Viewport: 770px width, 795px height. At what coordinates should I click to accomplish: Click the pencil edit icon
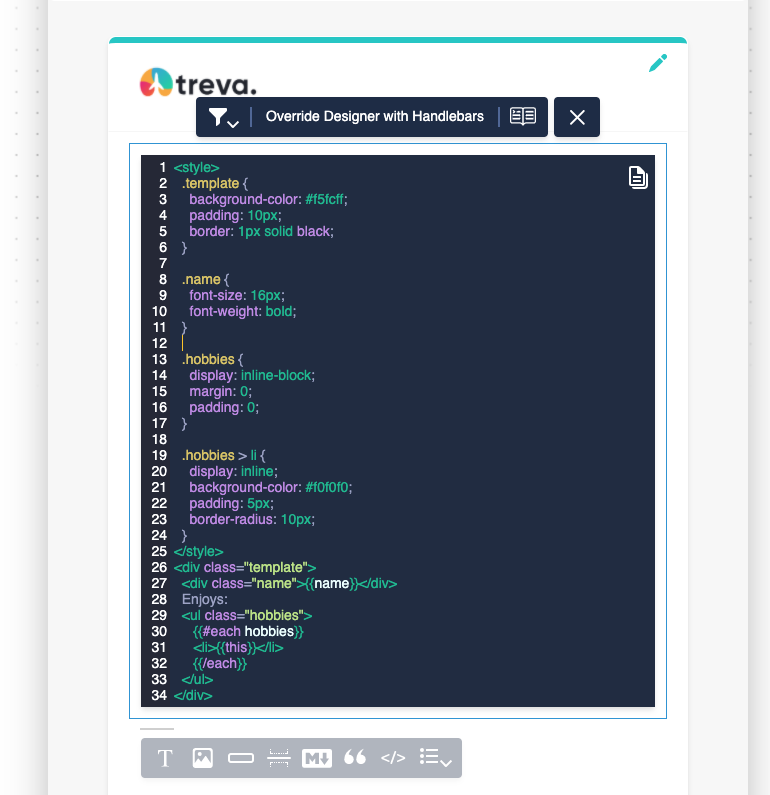pos(658,63)
